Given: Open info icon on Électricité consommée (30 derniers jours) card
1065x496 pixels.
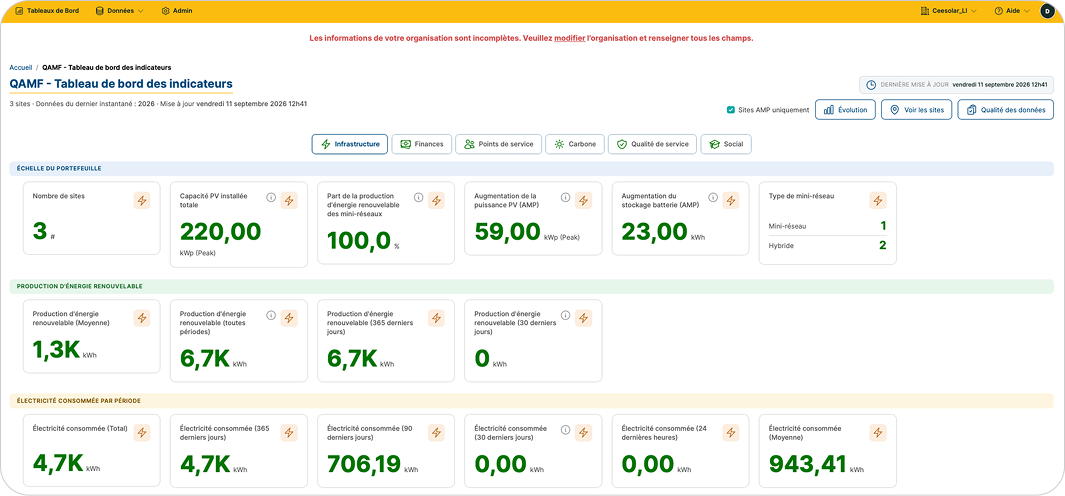Looking at the screenshot, I should tap(565, 430).
